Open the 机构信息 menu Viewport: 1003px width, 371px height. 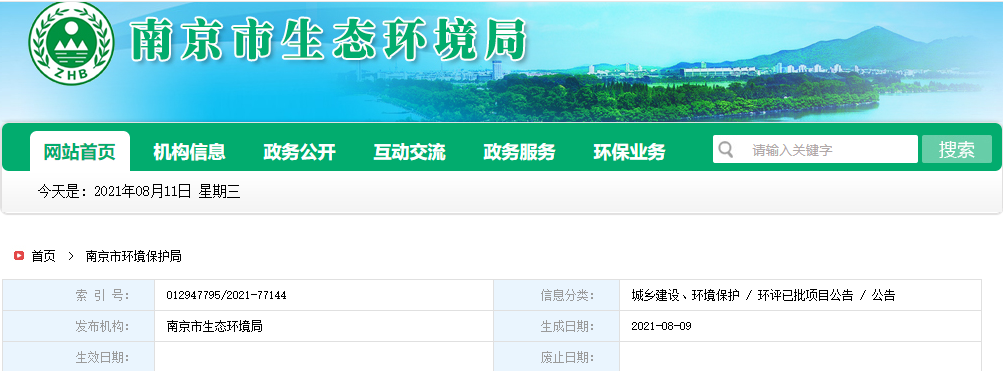[x=189, y=152]
